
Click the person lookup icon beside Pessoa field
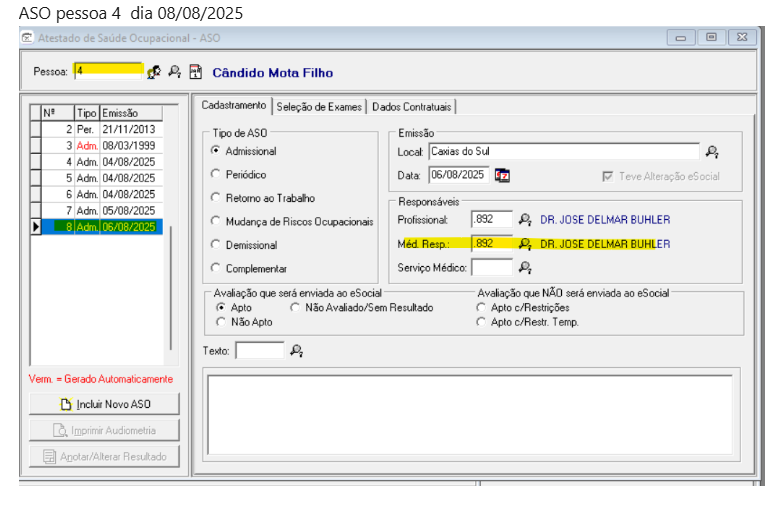(154, 72)
